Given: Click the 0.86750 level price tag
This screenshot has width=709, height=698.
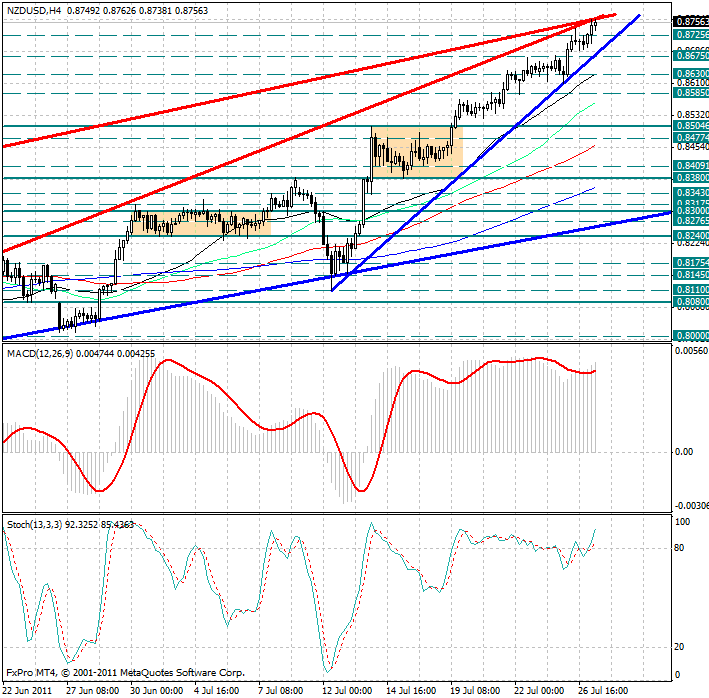Looking at the screenshot, I should 691,56.
